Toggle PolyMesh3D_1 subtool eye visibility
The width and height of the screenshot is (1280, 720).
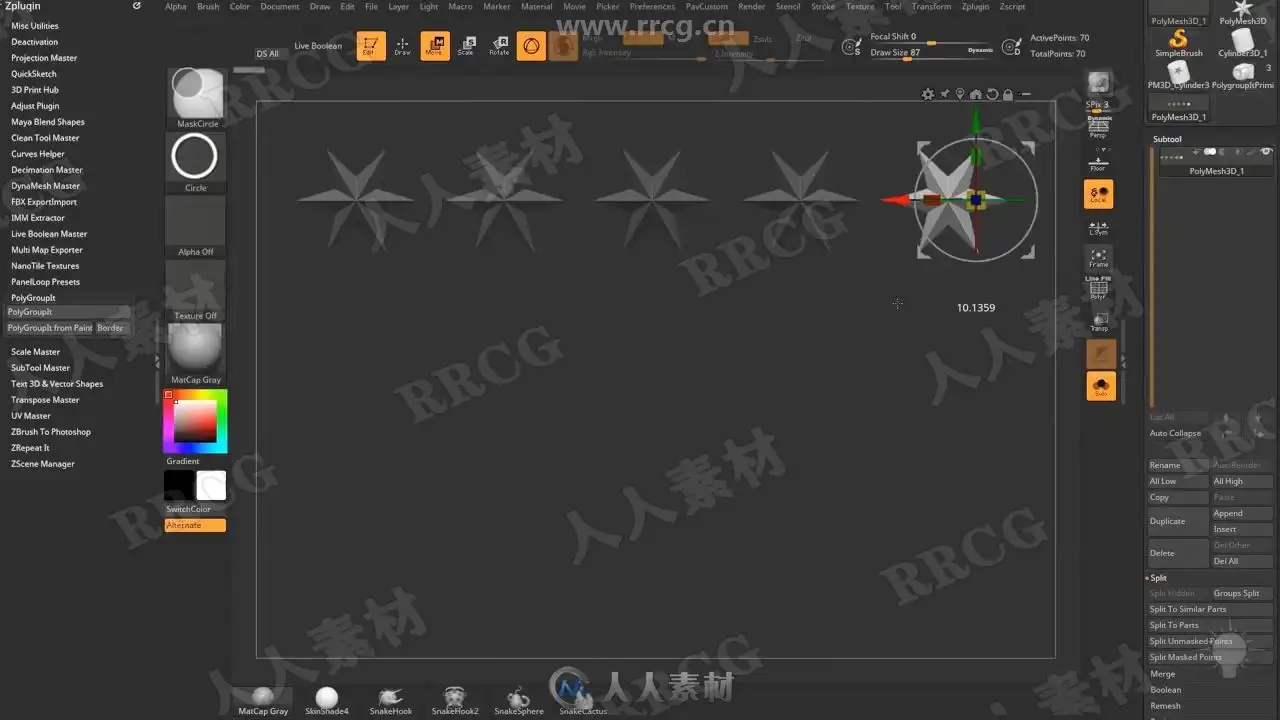[1266, 152]
